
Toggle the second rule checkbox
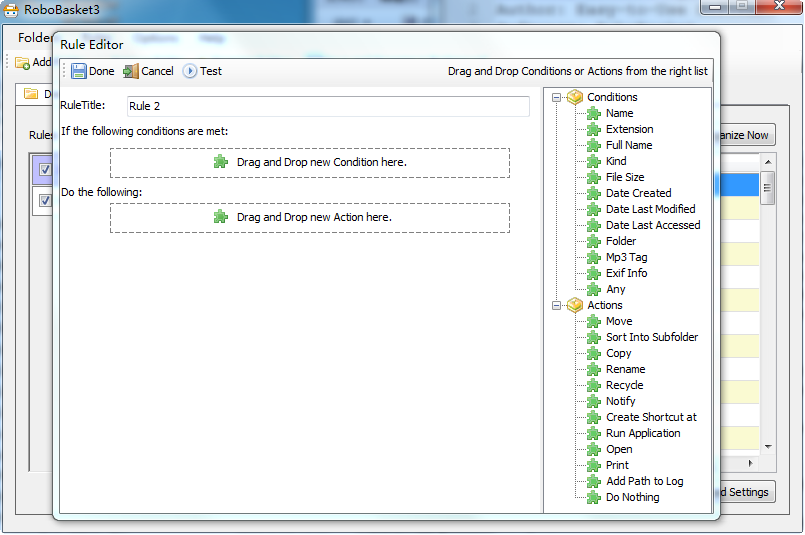click(45, 200)
